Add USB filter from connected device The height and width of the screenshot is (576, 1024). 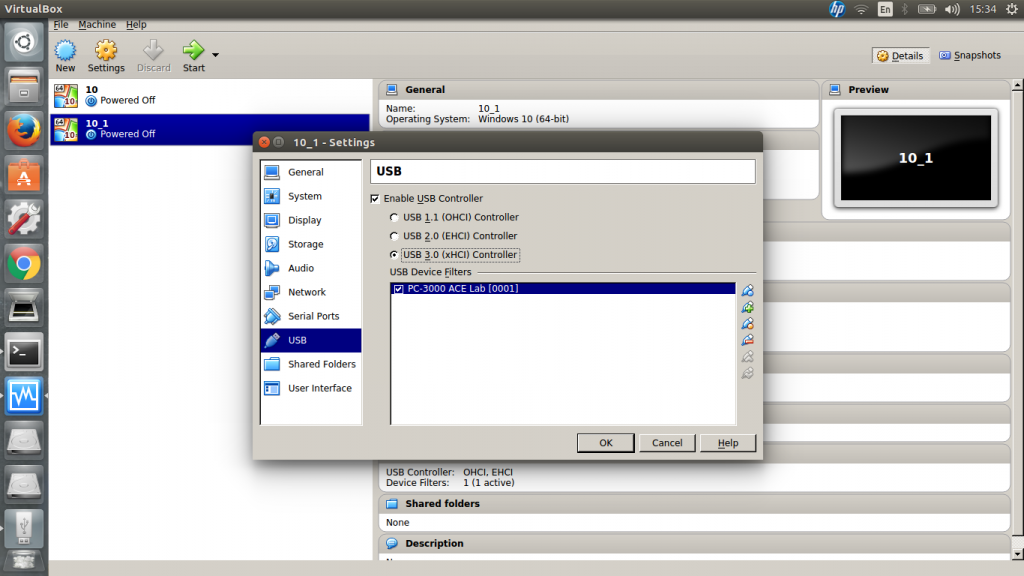[x=746, y=308]
